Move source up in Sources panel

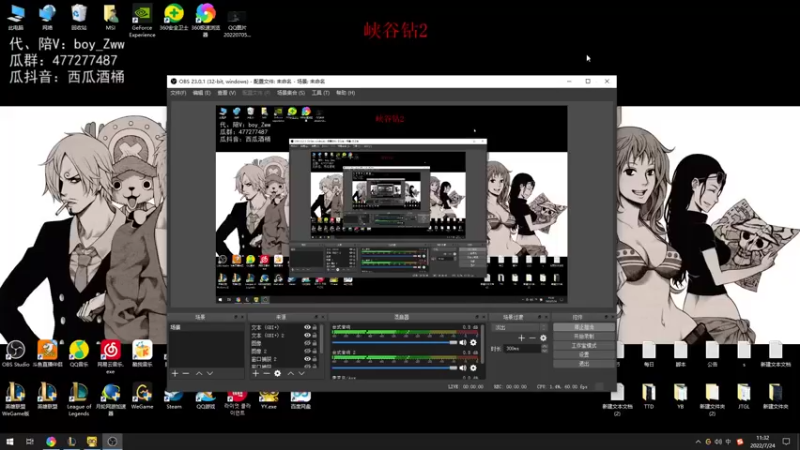pyautogui.click(x=290, y=373)
